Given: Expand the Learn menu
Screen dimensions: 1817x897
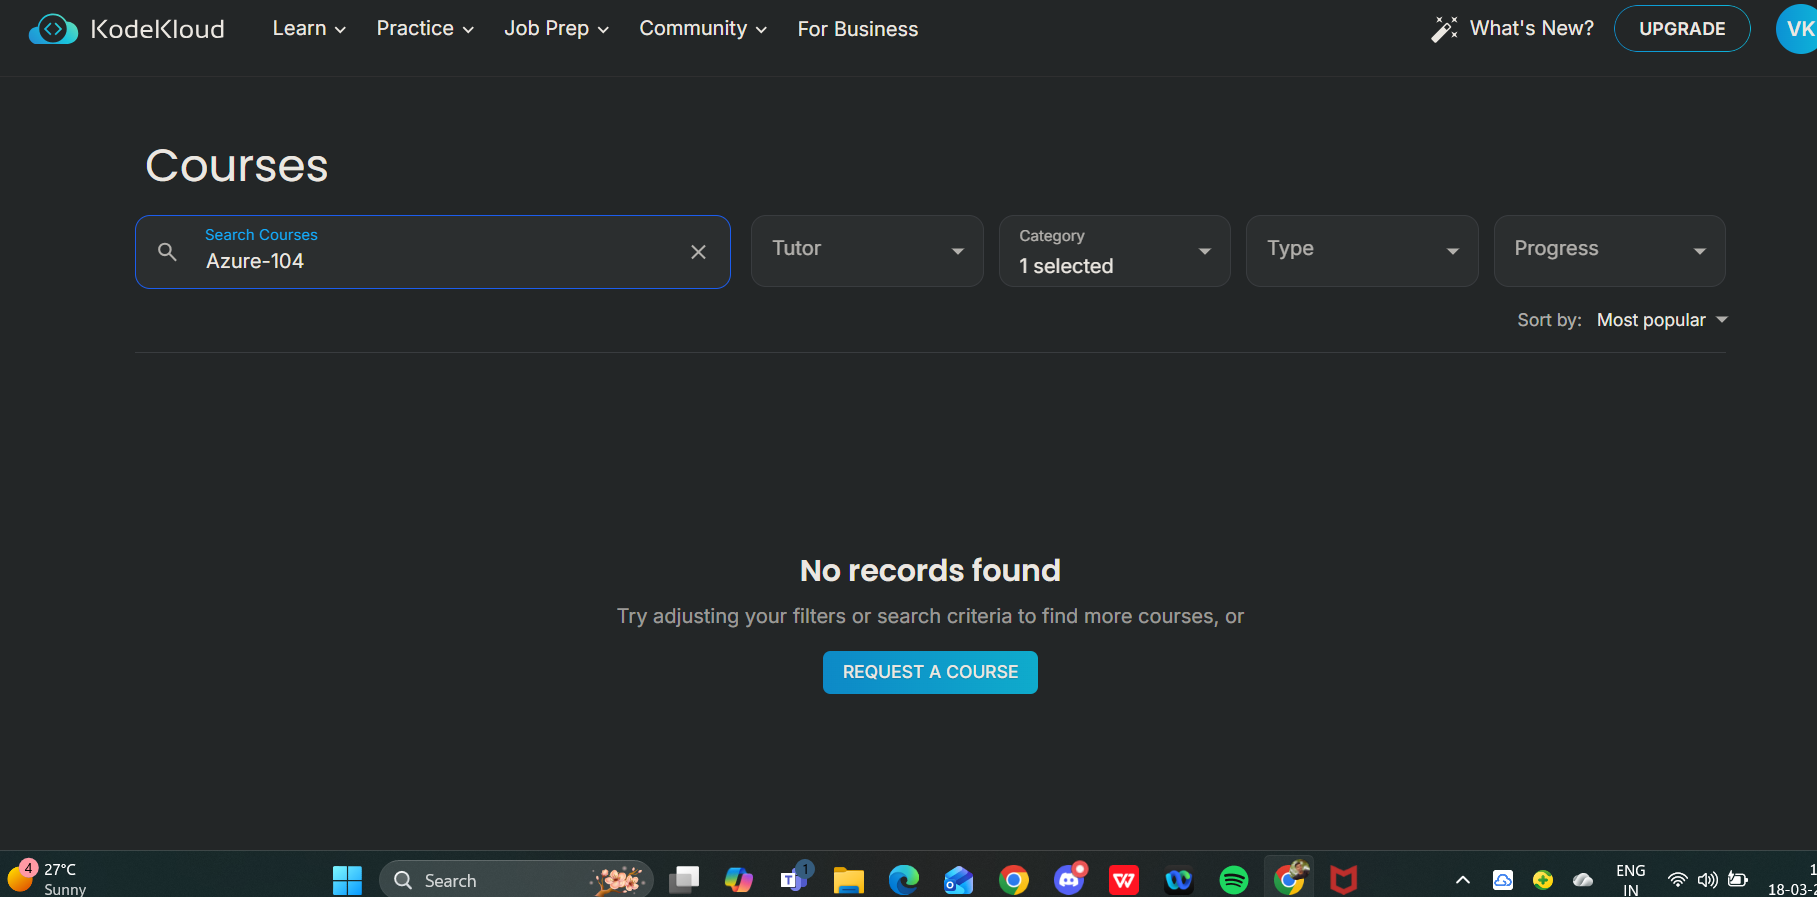Looking at the screenshot, I should (x=309, y=29).
